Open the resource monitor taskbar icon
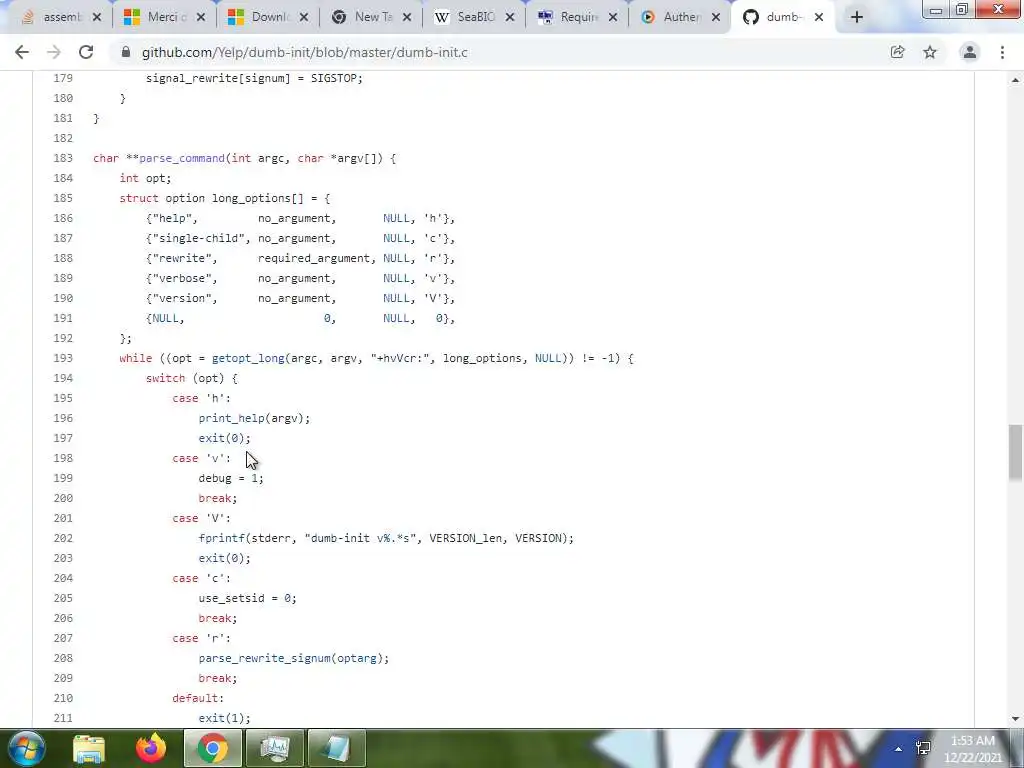Image resolution: width=1024 pixels, height=768 pixels. (275, 748)
